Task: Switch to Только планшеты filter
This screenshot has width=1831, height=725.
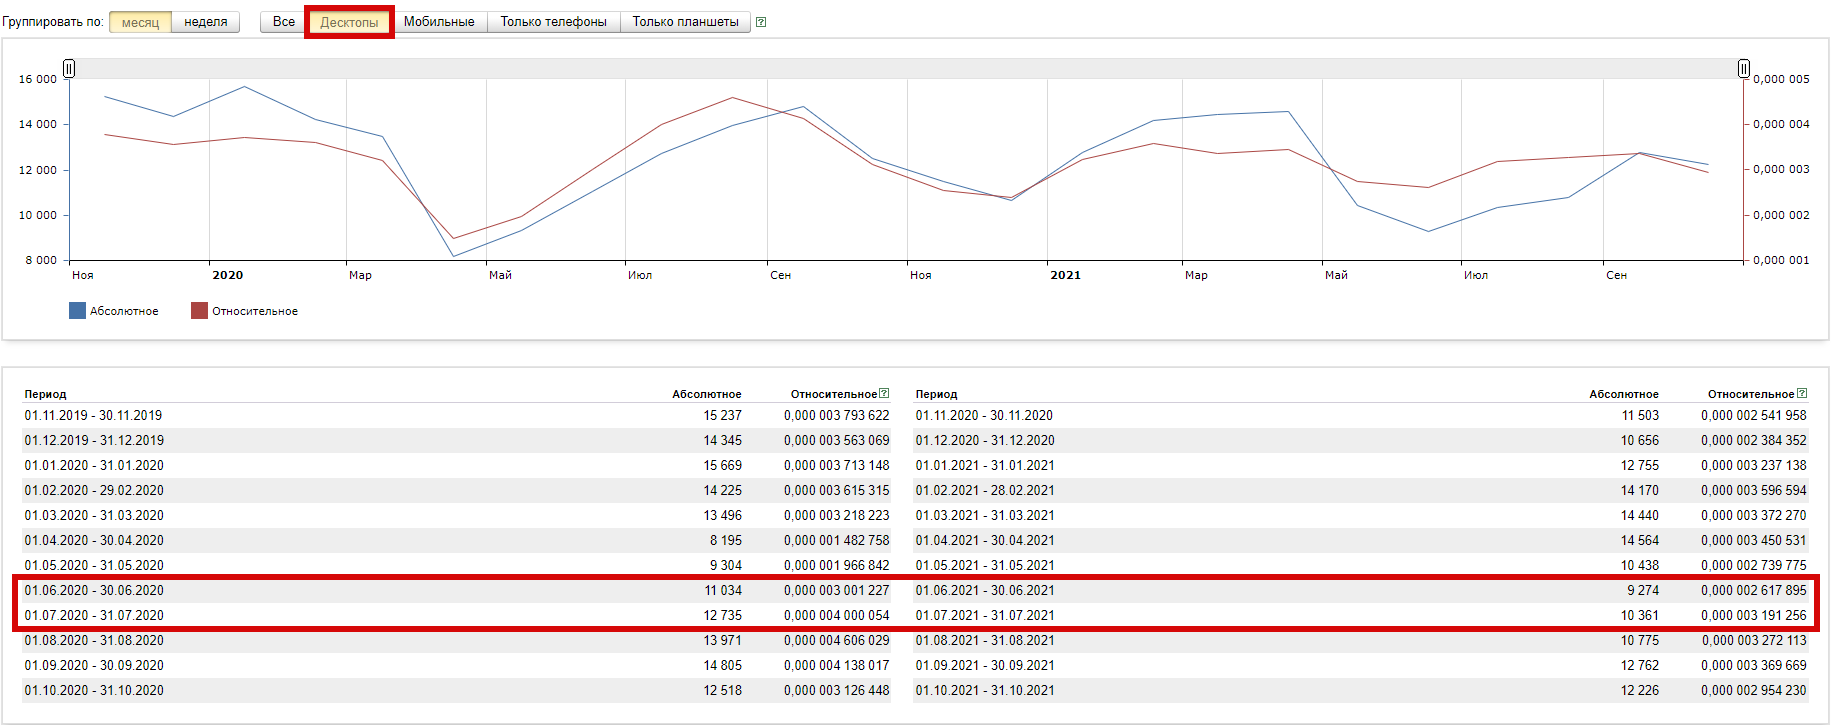Action: point(686,22)
